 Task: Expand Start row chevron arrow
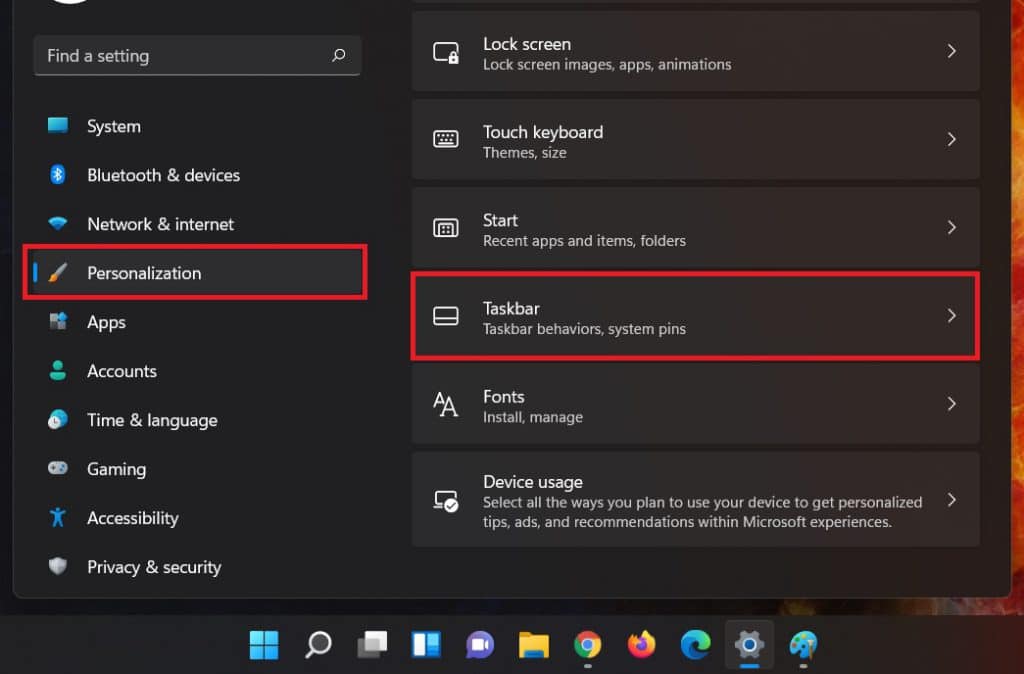[x=952, y=227]
